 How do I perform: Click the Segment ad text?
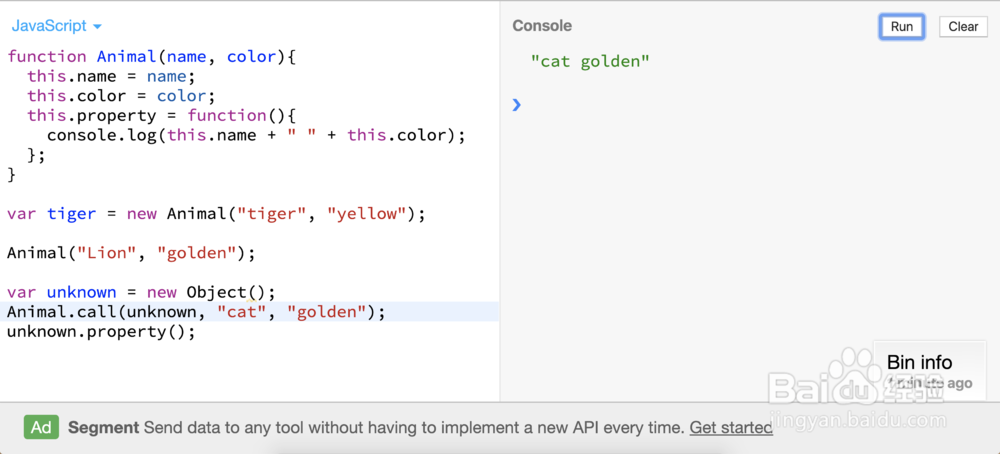103,427
